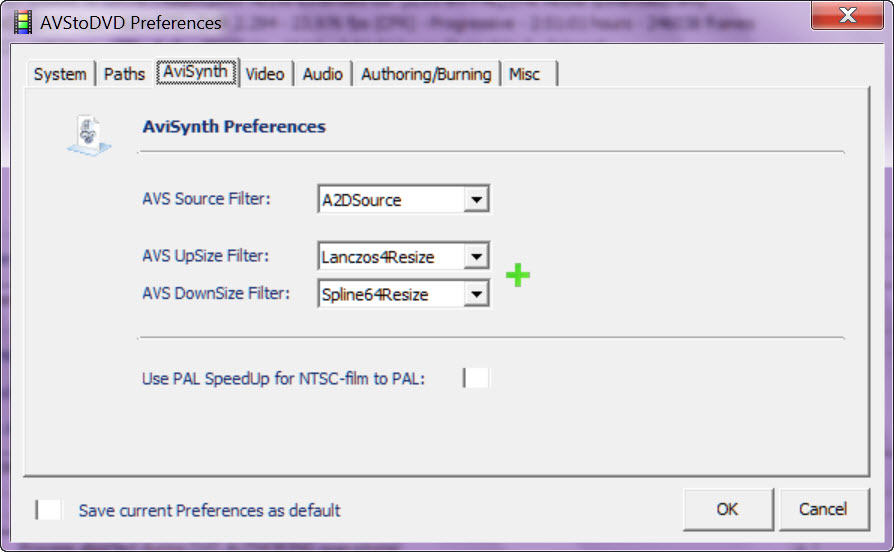Click the AVStoDVD film icon in title bar

(22, 22)
